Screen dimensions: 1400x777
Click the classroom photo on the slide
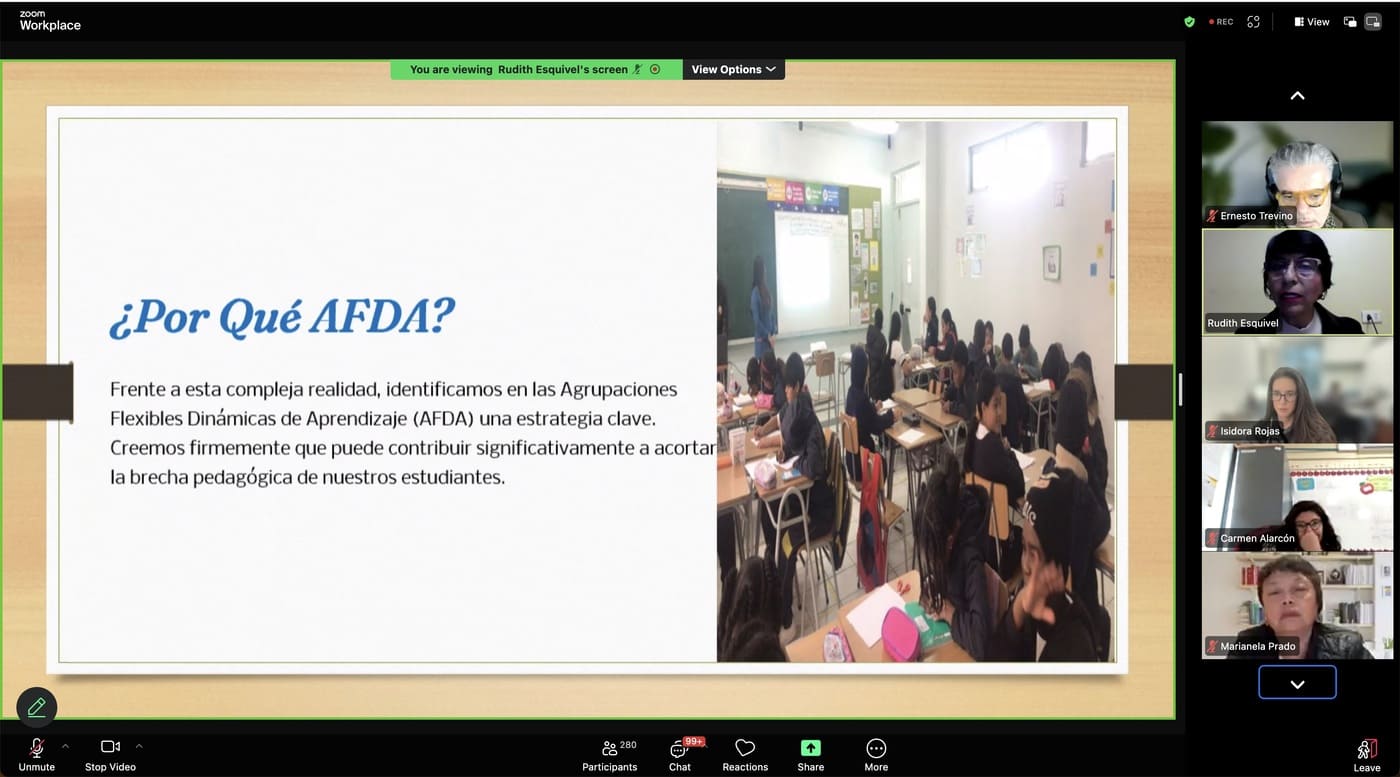[x=915, y=391]
